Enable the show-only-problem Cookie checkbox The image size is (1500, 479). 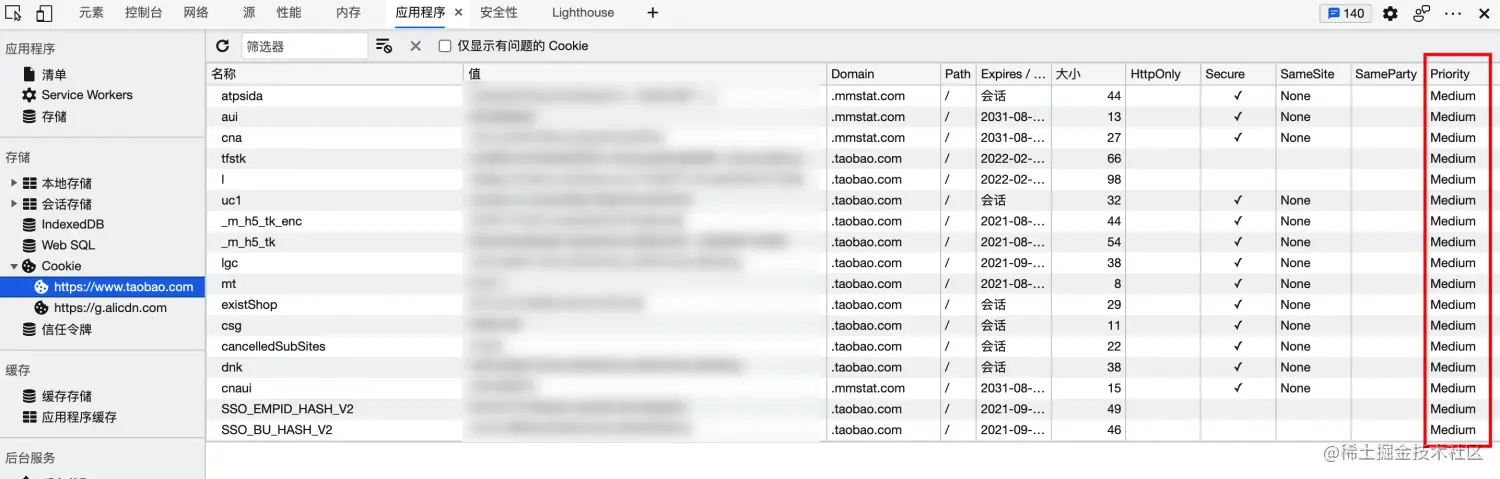[445, 46]
